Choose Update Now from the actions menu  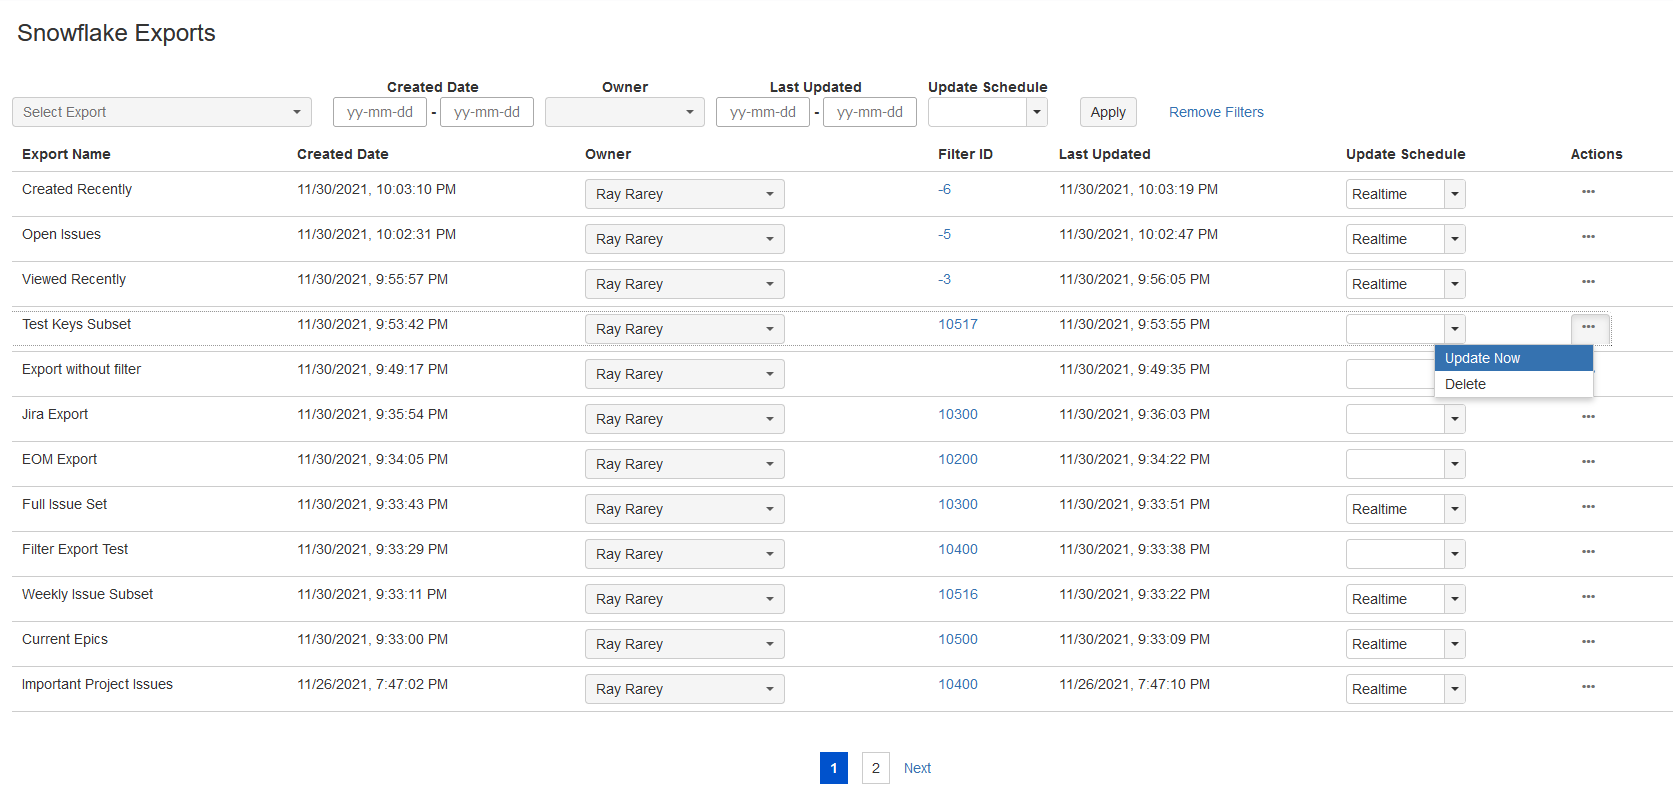(x=1513, y=358)
